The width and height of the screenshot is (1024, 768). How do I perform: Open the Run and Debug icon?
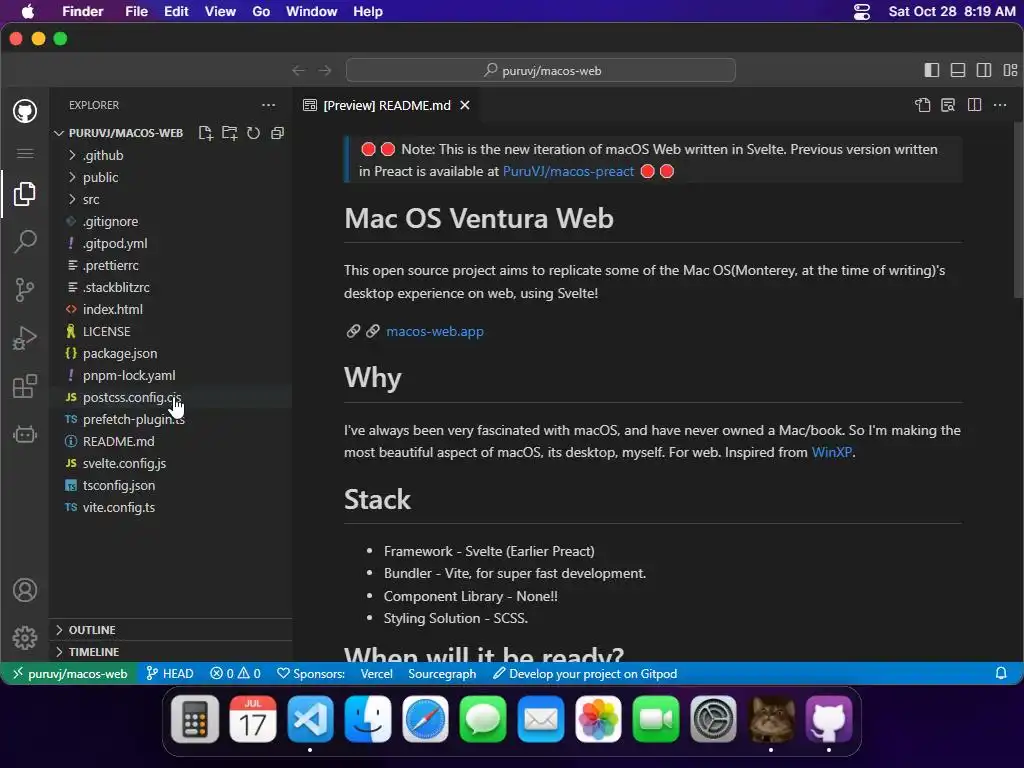click(x=25, y=338)
